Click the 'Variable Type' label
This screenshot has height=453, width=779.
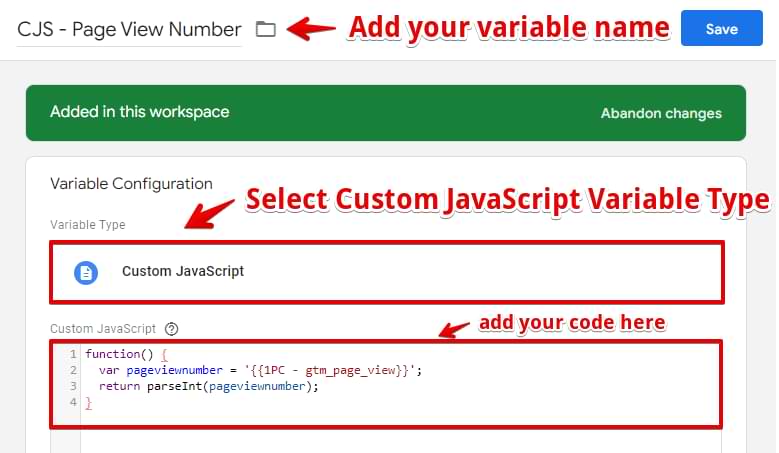click(87, 225)
